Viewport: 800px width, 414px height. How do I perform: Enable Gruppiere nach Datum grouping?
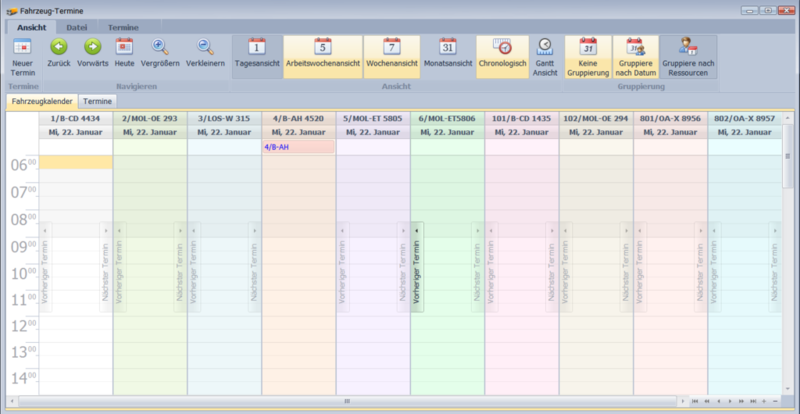(633, 53)
